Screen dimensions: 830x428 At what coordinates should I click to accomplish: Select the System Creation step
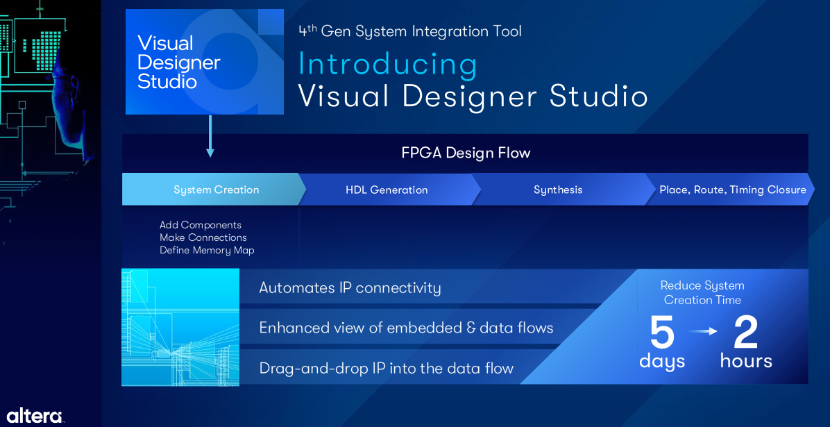215,190
